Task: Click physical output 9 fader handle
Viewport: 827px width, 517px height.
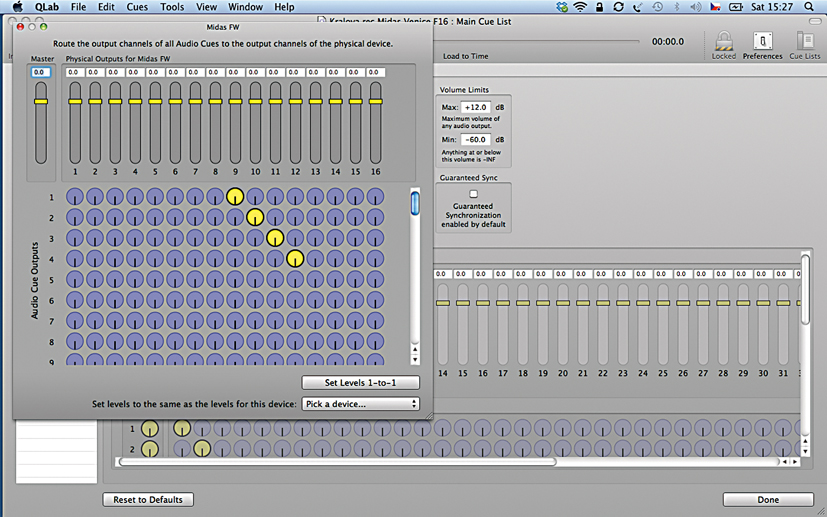Action: [x=235, y=101]
